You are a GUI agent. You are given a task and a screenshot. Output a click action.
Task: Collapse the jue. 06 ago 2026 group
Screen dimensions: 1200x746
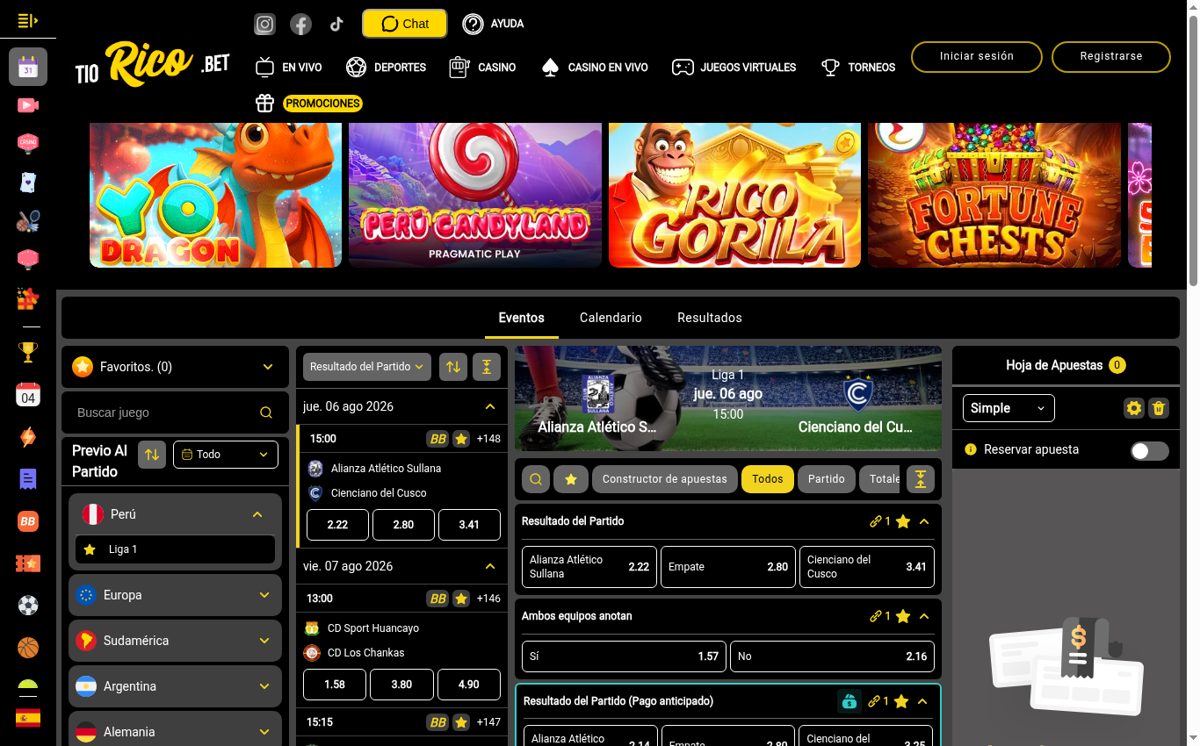[x=490, y=406]
